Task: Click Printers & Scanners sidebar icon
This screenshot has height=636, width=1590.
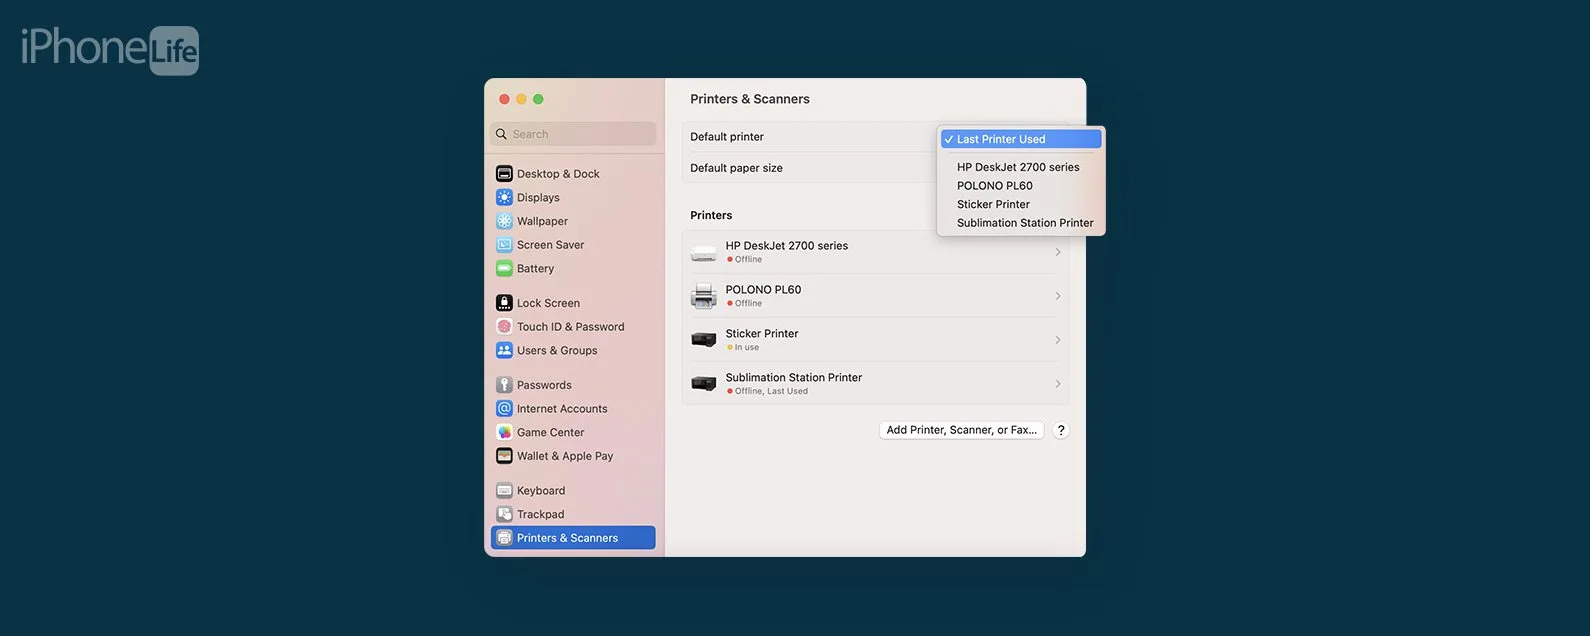Action: pyautogui.click(x=505, y=538)
